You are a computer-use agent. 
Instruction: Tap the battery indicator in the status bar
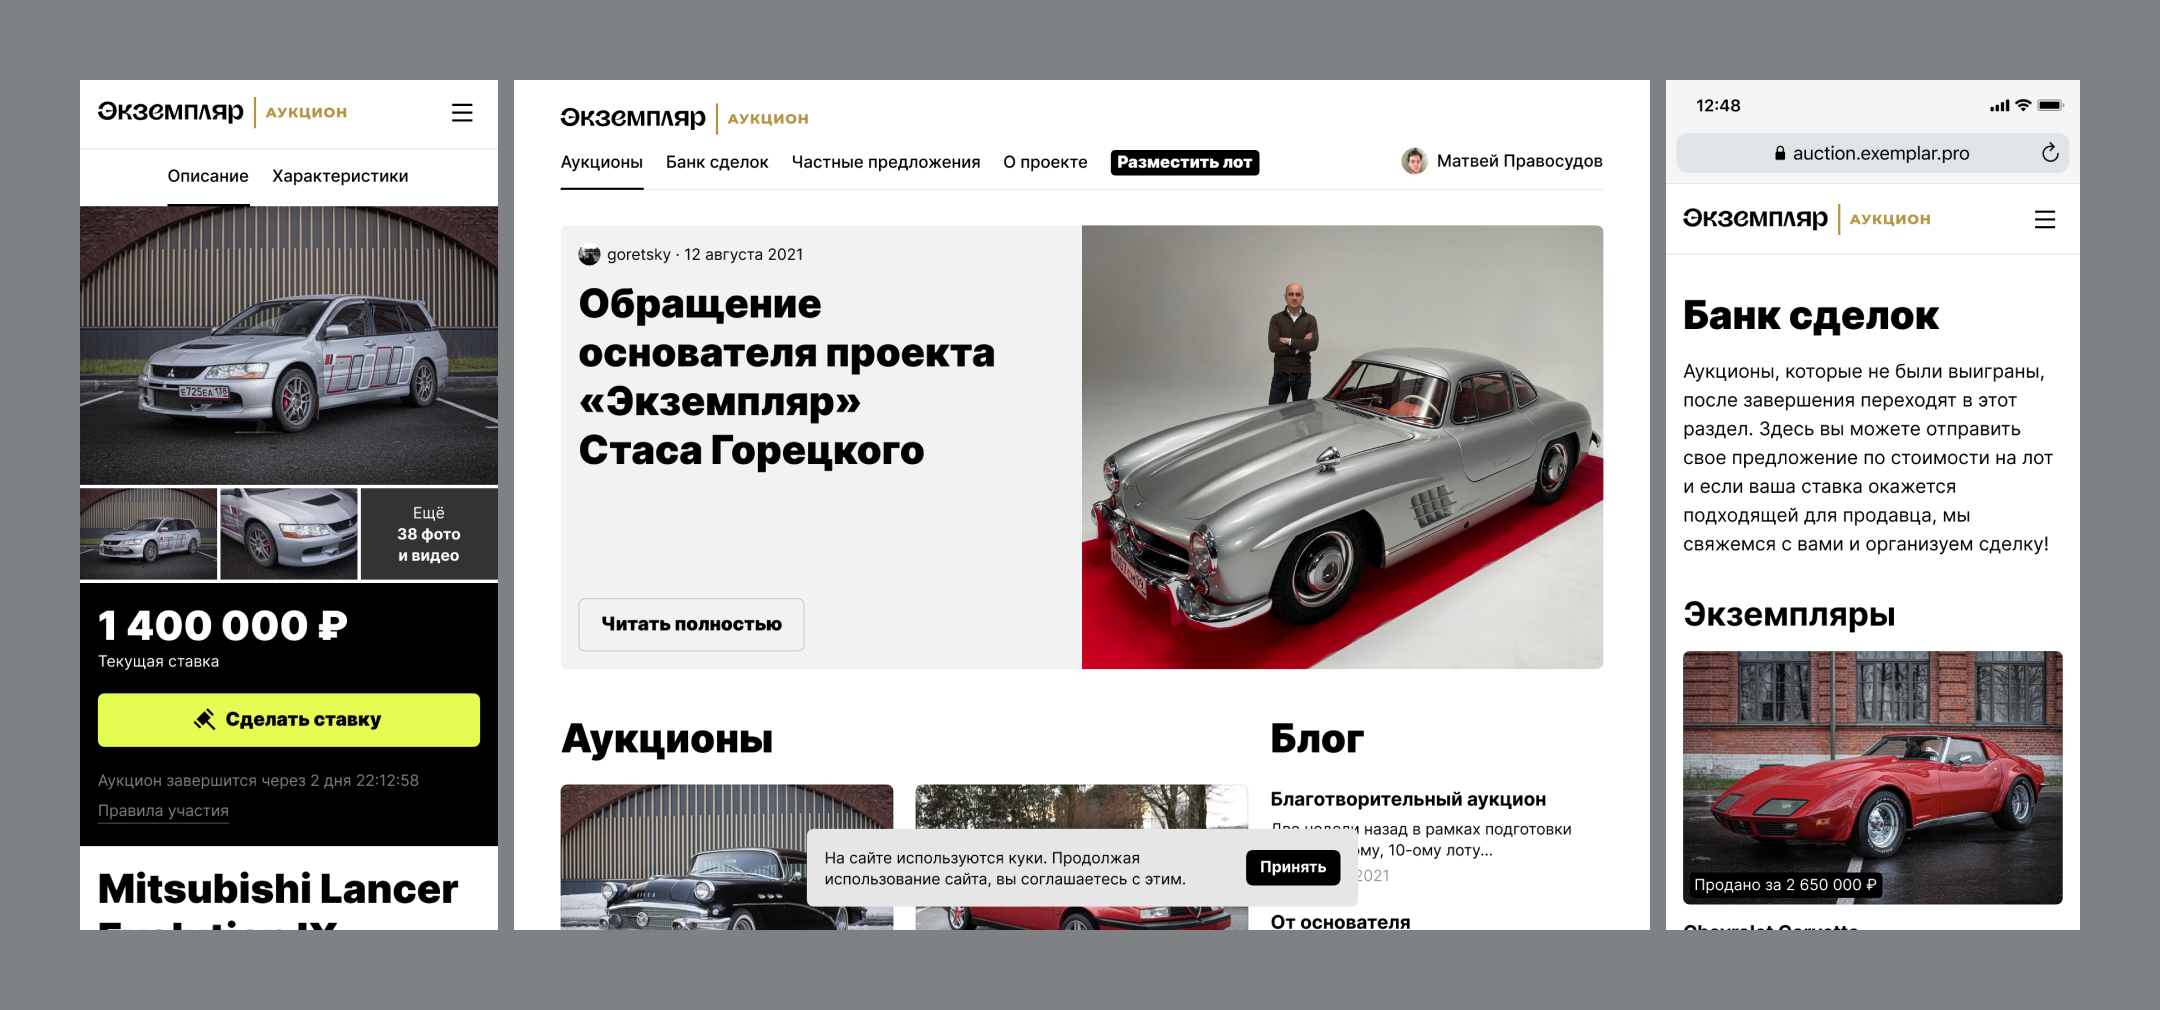2050,105
